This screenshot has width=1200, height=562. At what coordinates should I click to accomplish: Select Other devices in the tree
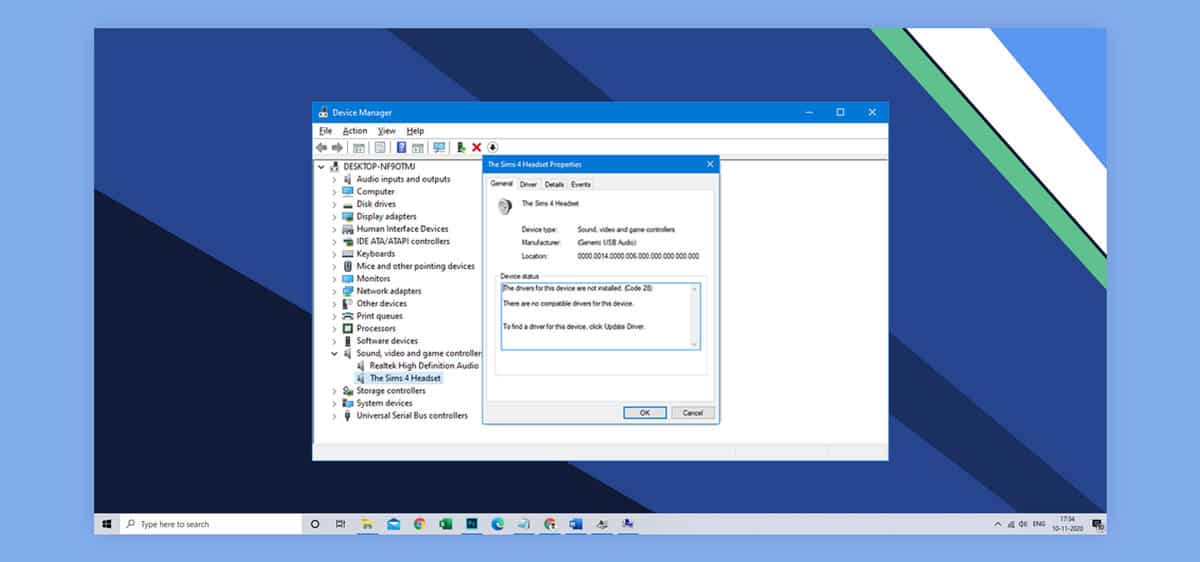click(381, 303)
